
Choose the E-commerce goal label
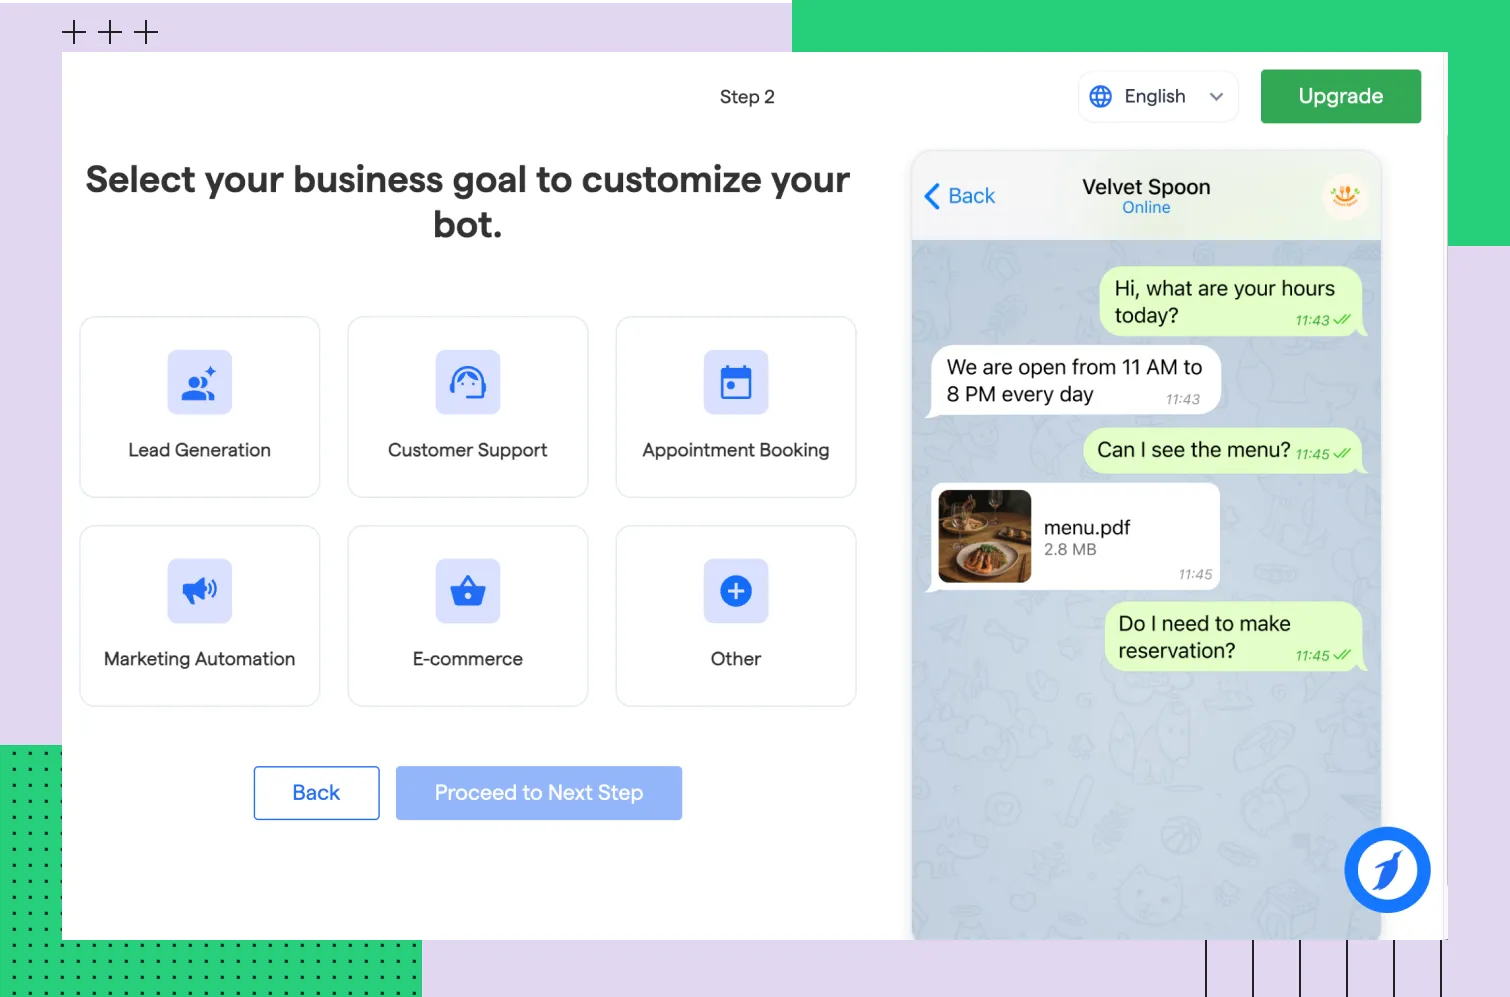(x=467, y=659)
